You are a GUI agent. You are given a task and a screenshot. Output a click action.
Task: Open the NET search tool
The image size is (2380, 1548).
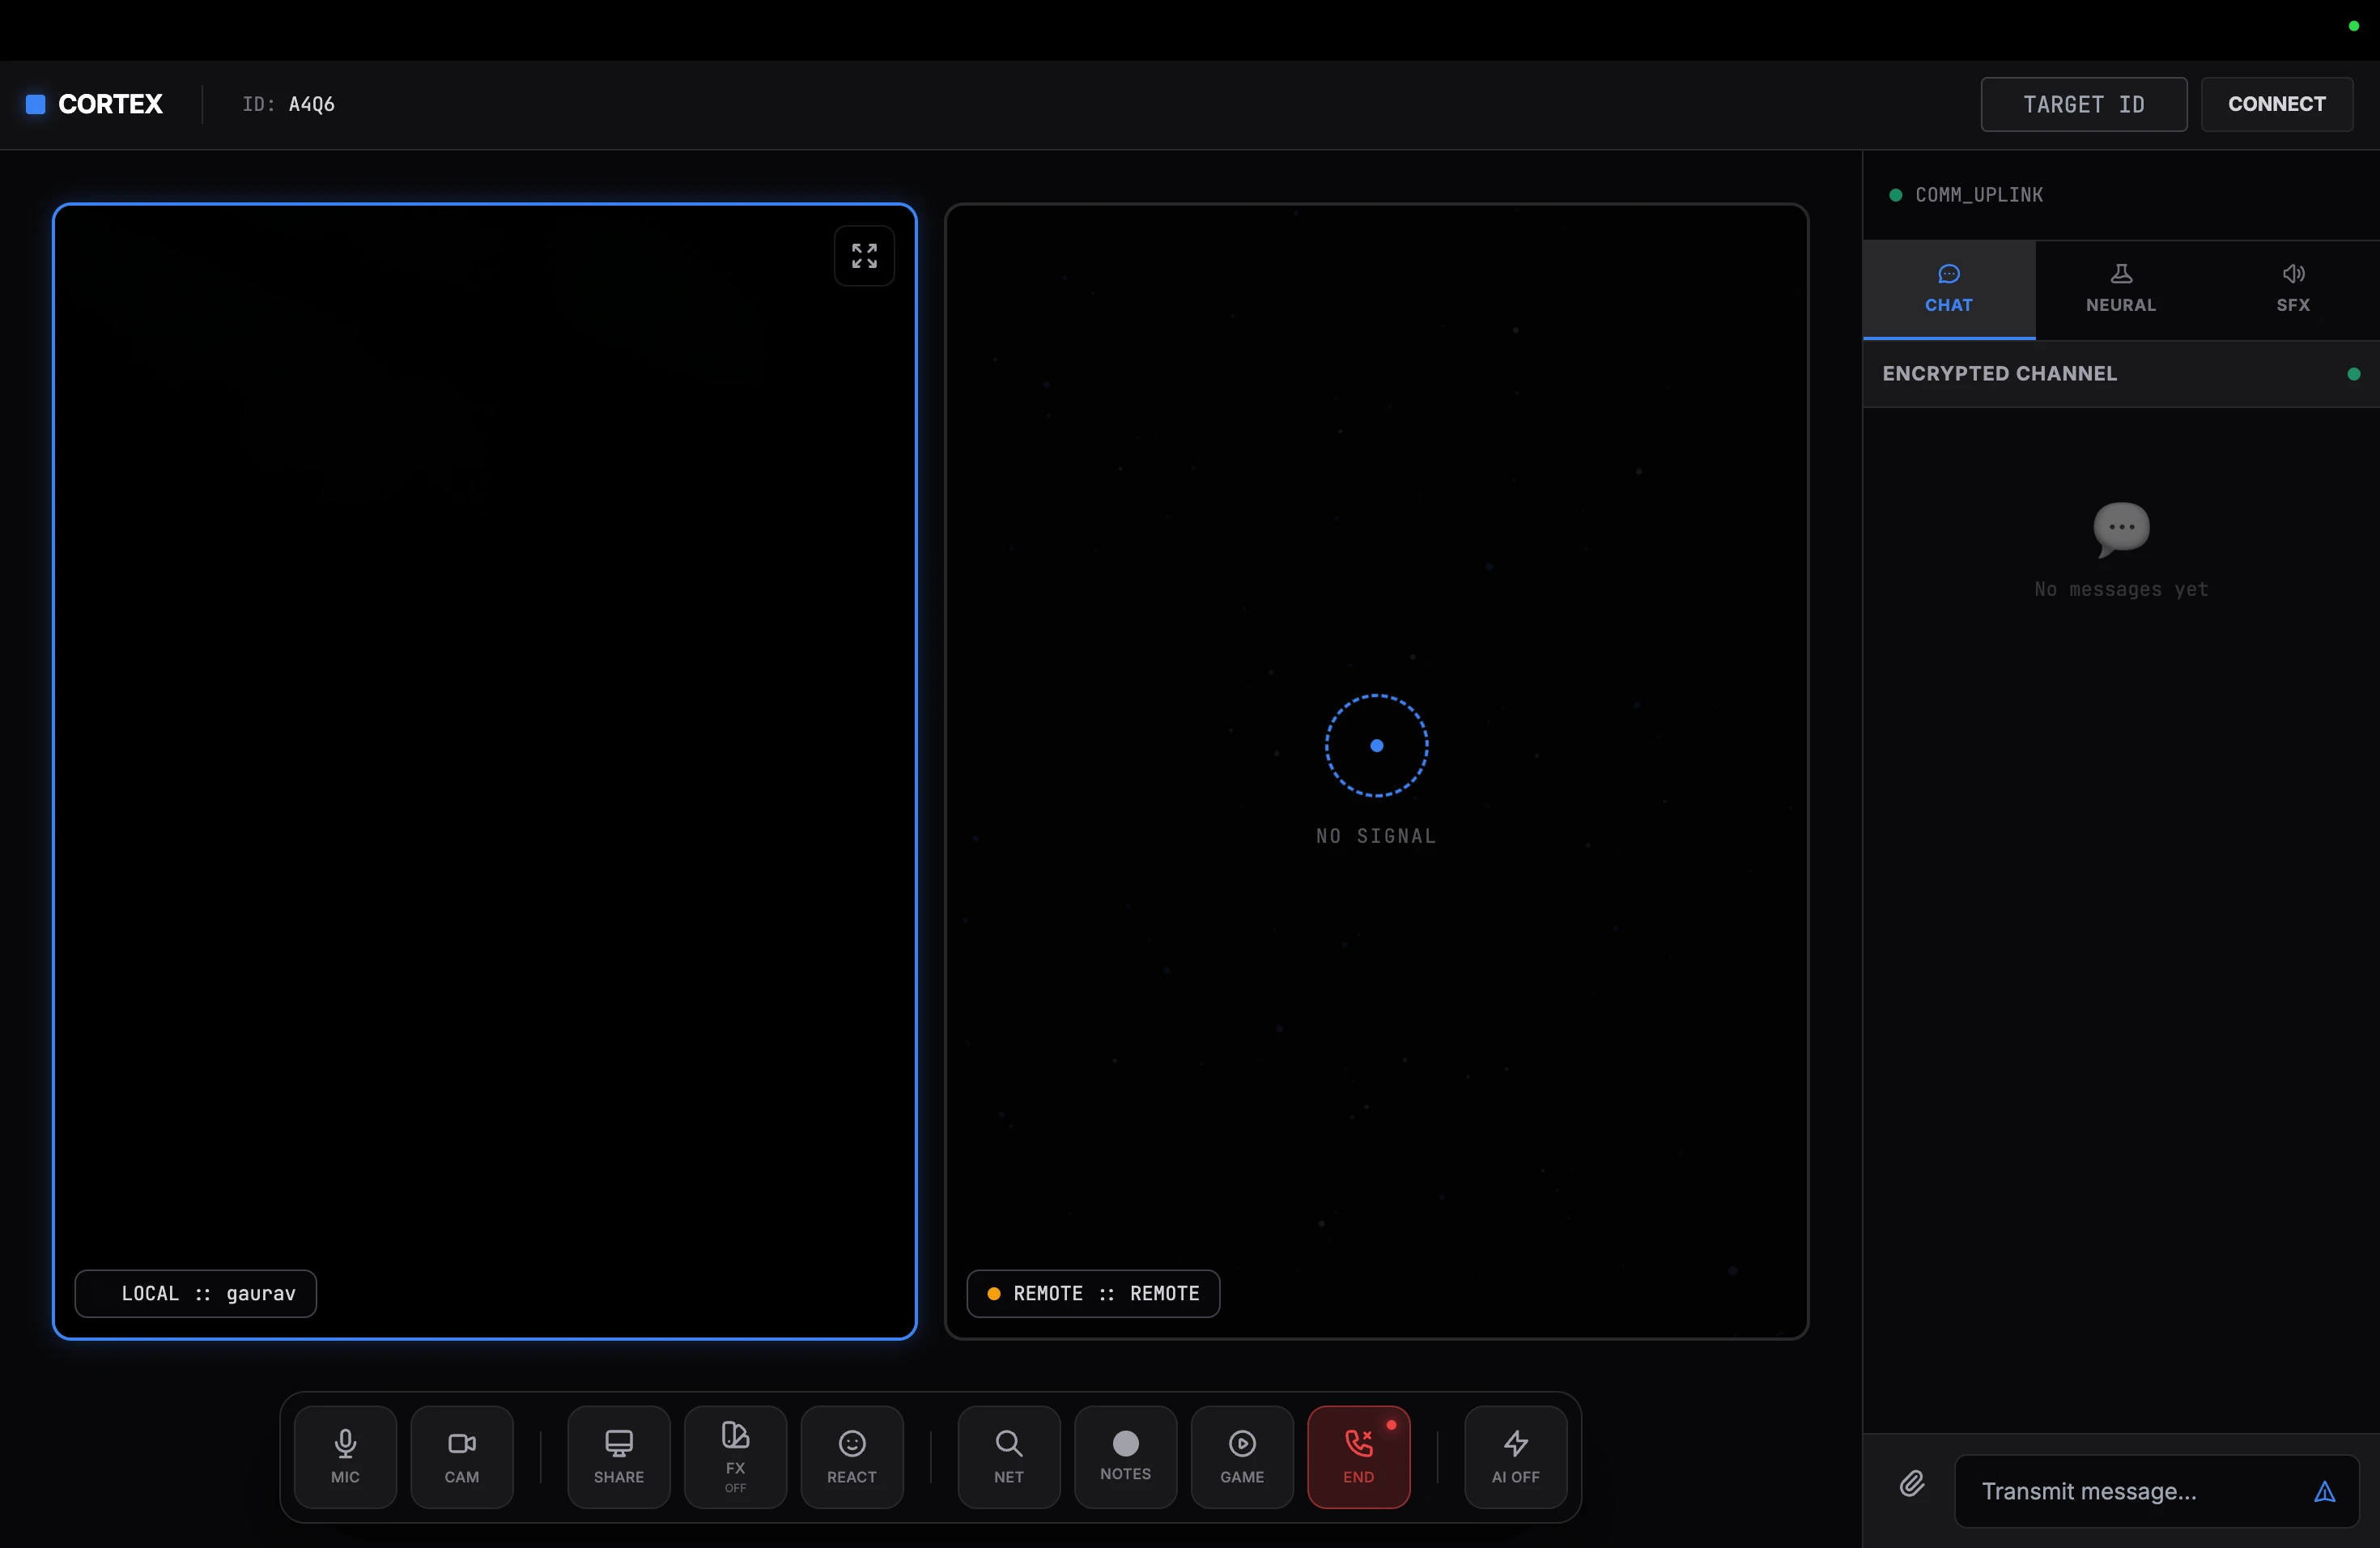(1008, 1456)
